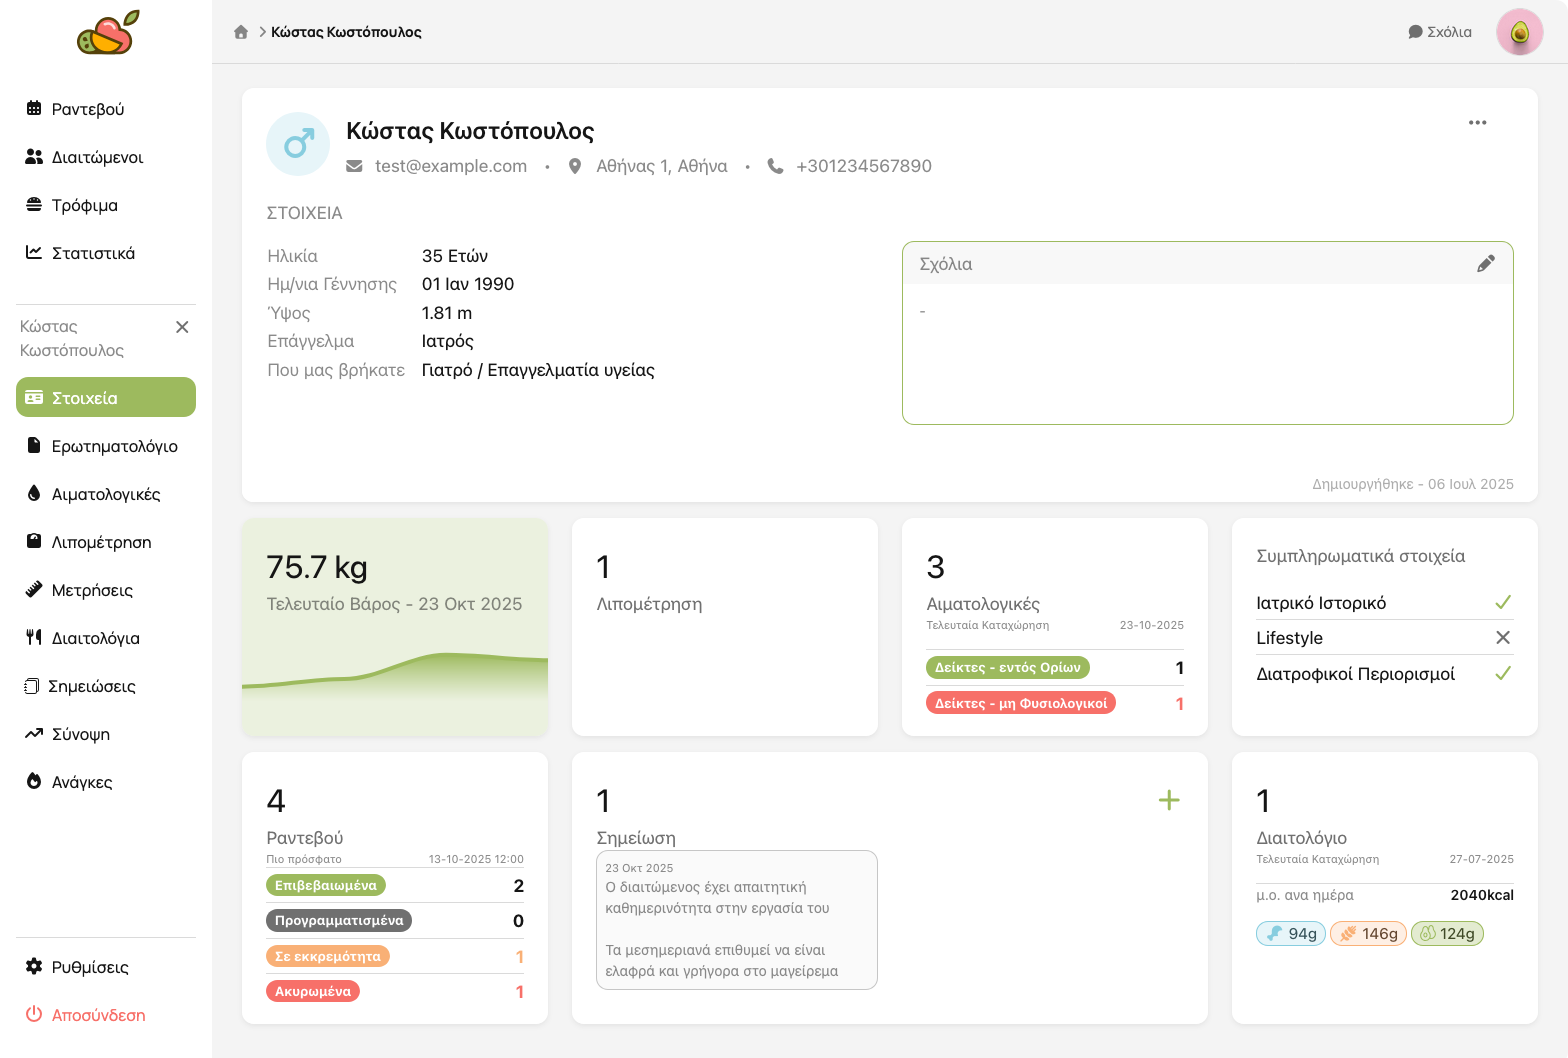Add a new note with plus icon
The height and width of the screenshot is (1058, 1568).
(x=1168, y=800)
